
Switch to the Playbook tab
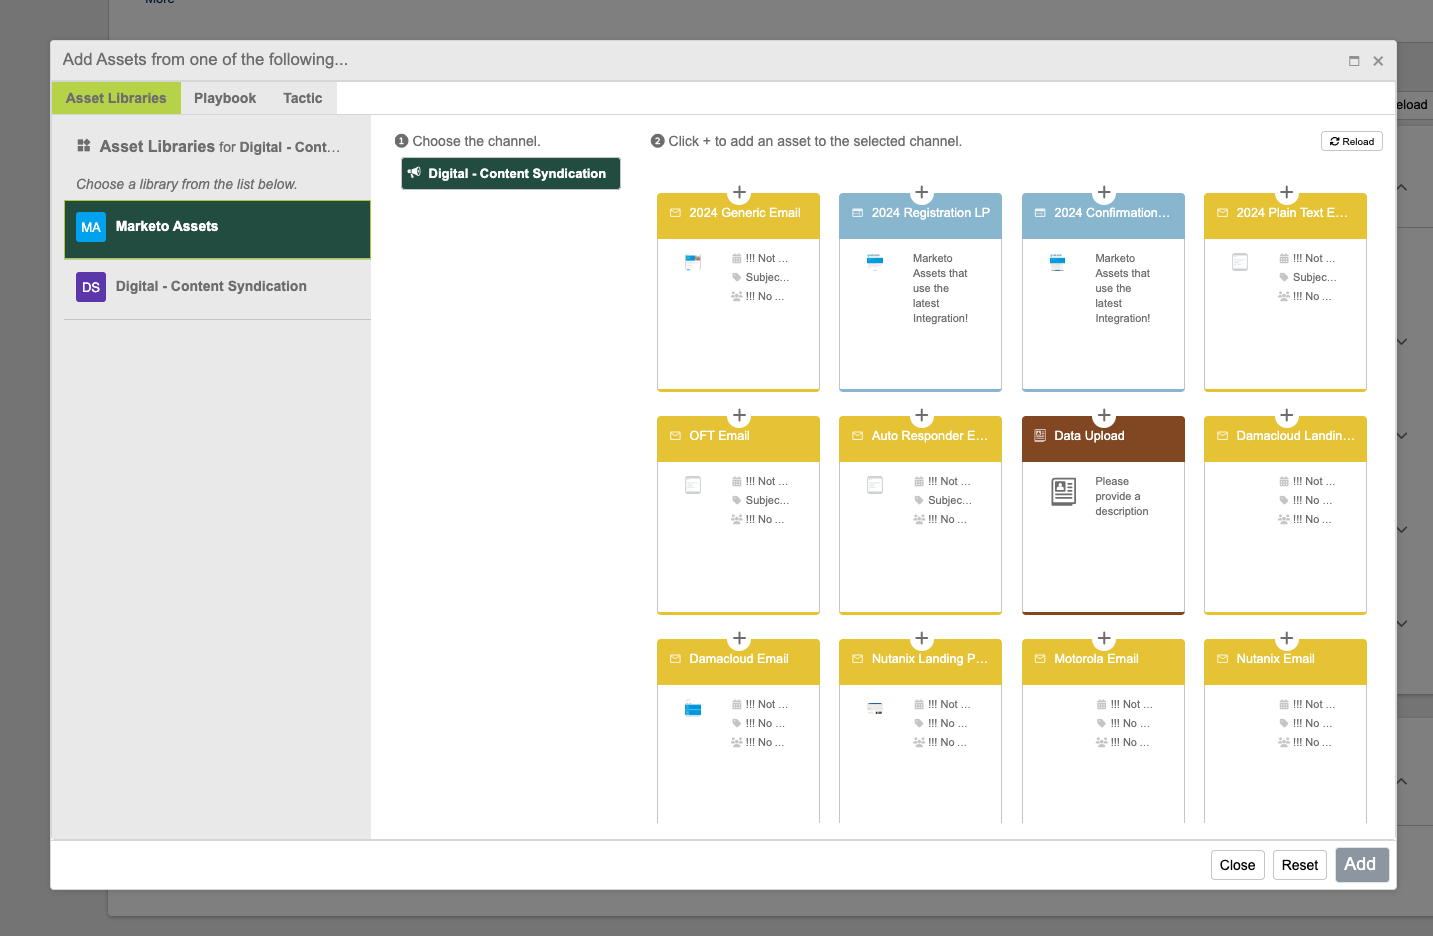click(225, 98)
